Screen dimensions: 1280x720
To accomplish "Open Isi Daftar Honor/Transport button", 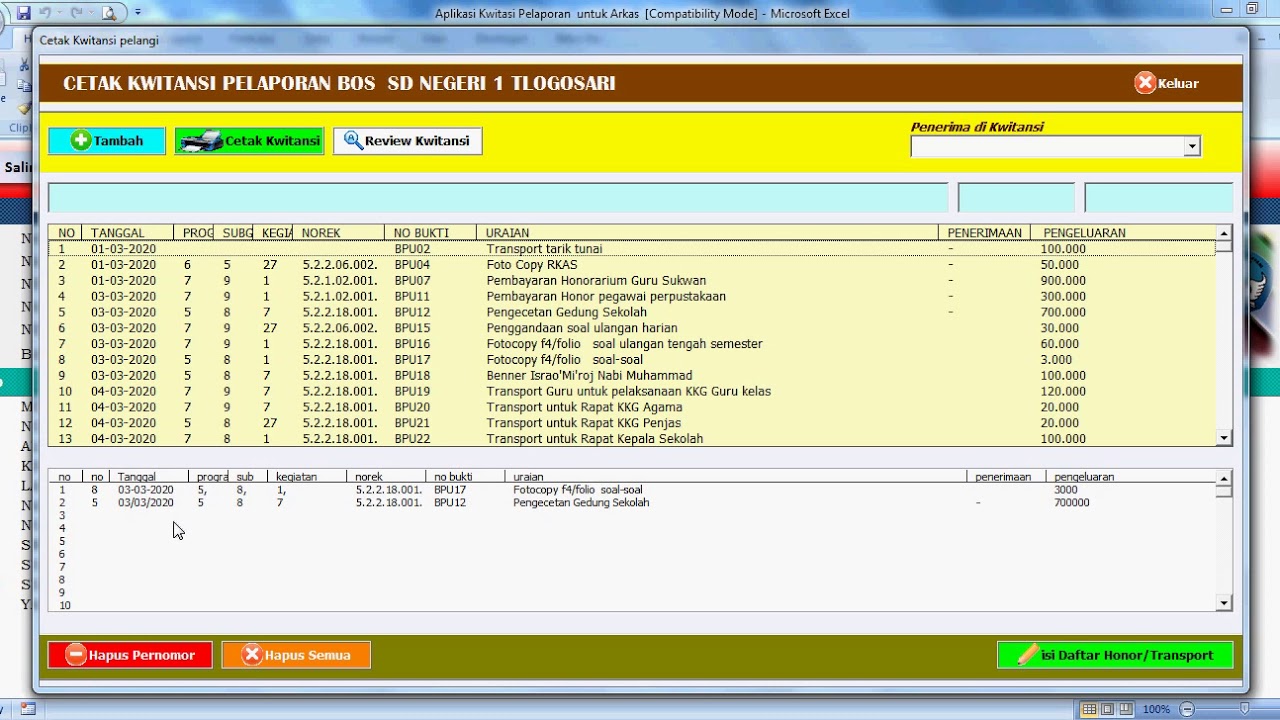I will tap(1115, 655).
